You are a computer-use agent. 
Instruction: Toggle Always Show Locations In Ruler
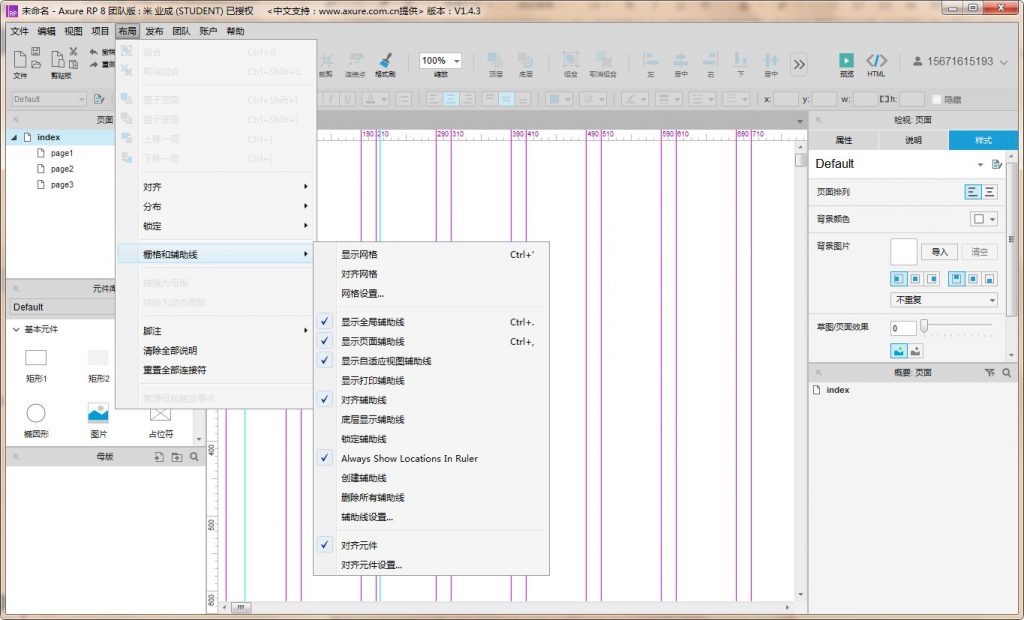tap(409, 458)
